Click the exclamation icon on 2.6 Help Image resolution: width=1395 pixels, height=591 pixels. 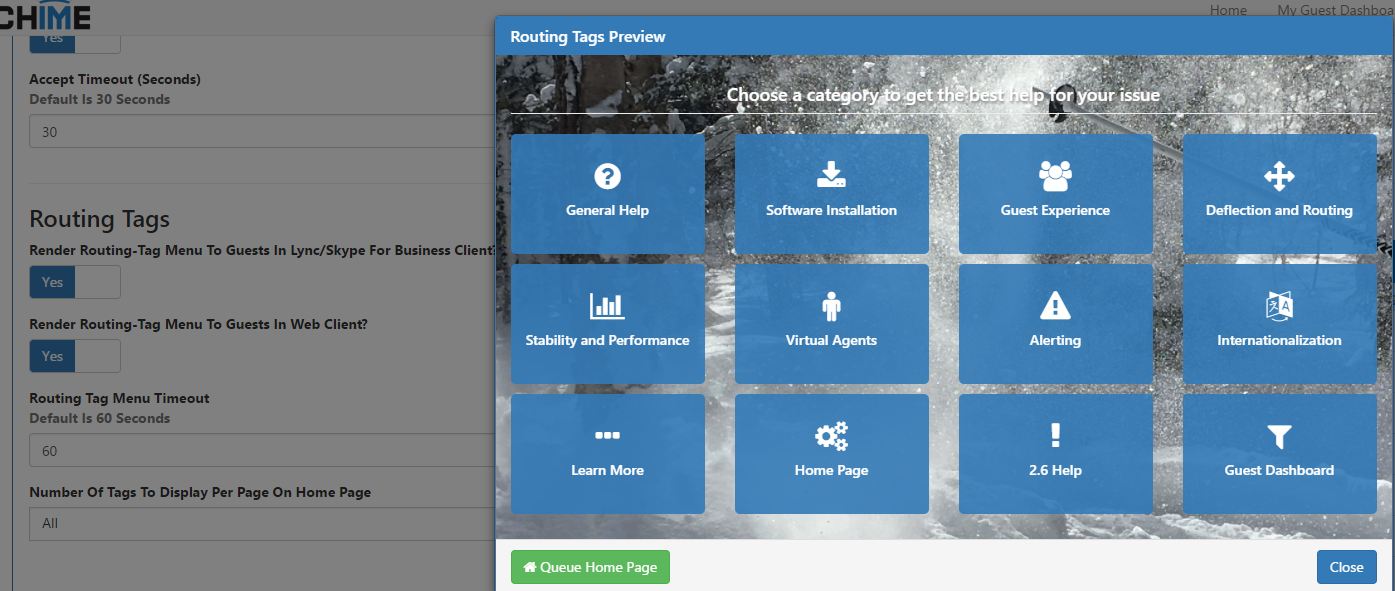tap(1055, 436)
